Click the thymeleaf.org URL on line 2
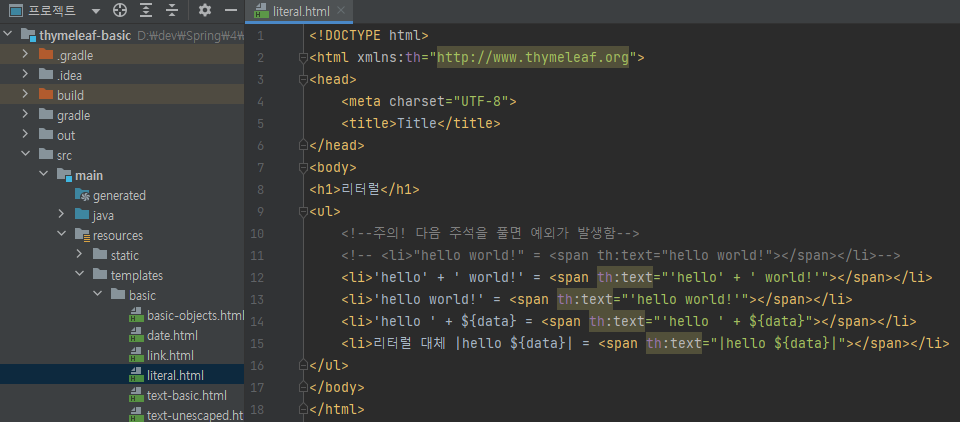960x422 pixels. coord(533,58)
